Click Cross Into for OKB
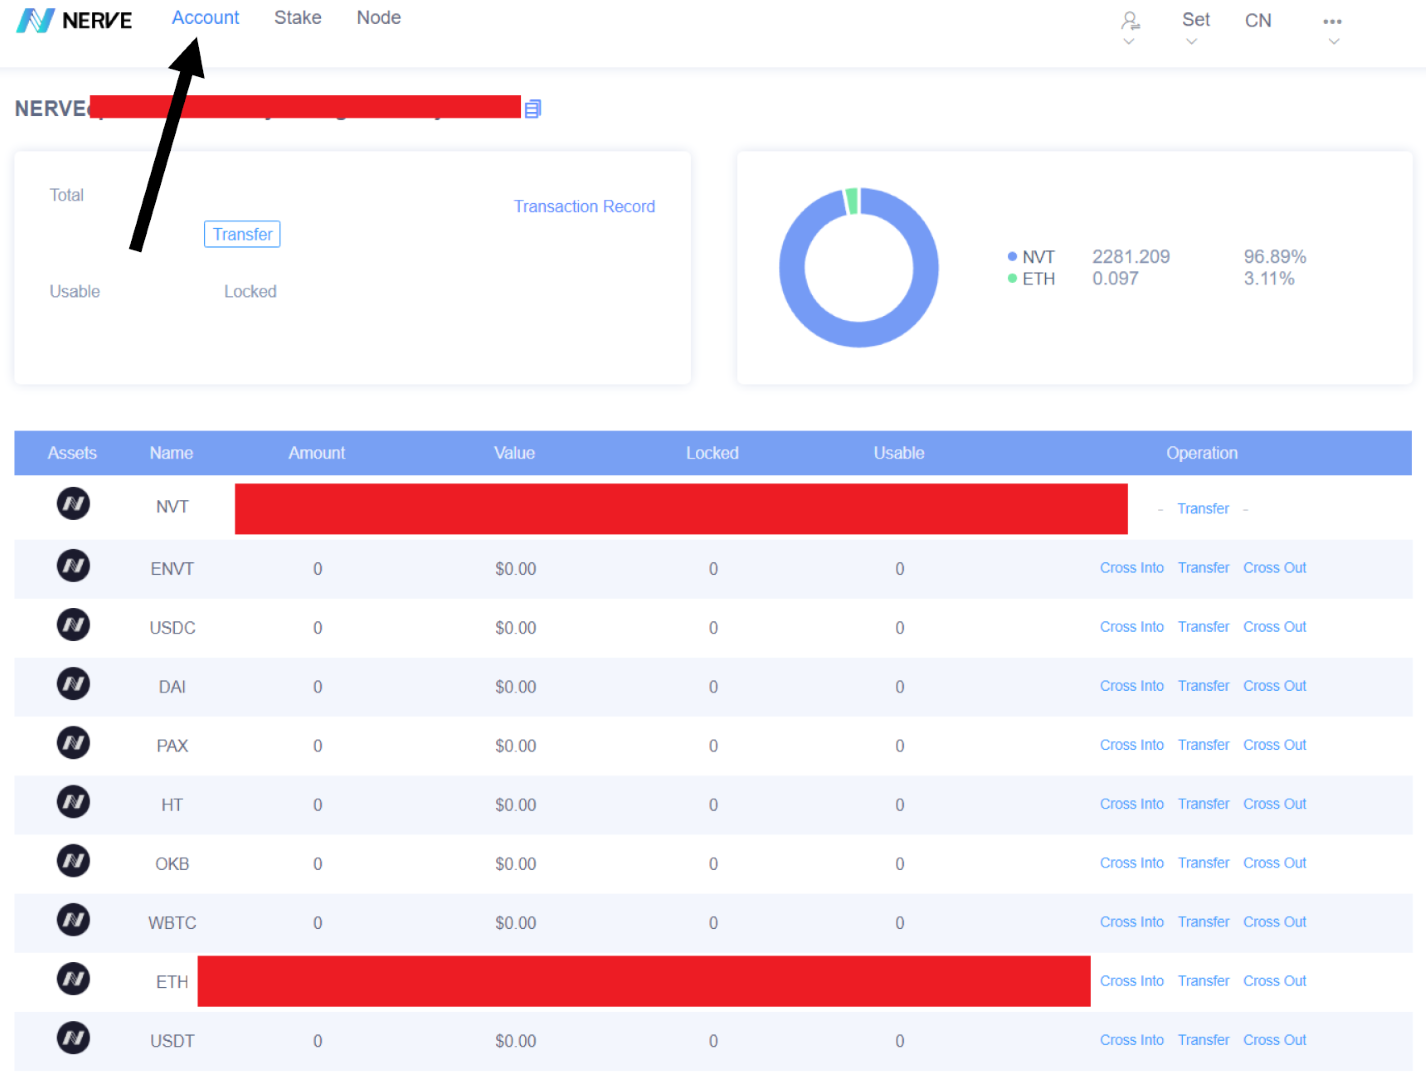This screenshot has height=1080, width=1426. (1132, 863)
